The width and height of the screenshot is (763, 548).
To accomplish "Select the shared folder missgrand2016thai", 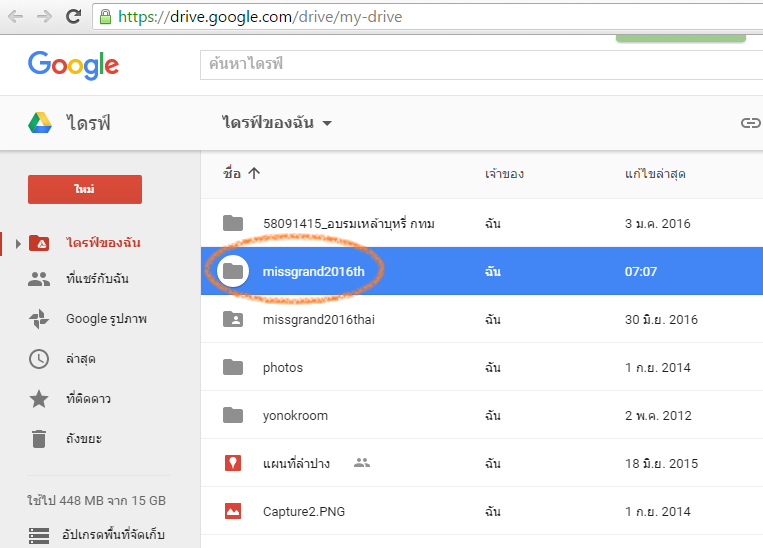I will 324,319.
